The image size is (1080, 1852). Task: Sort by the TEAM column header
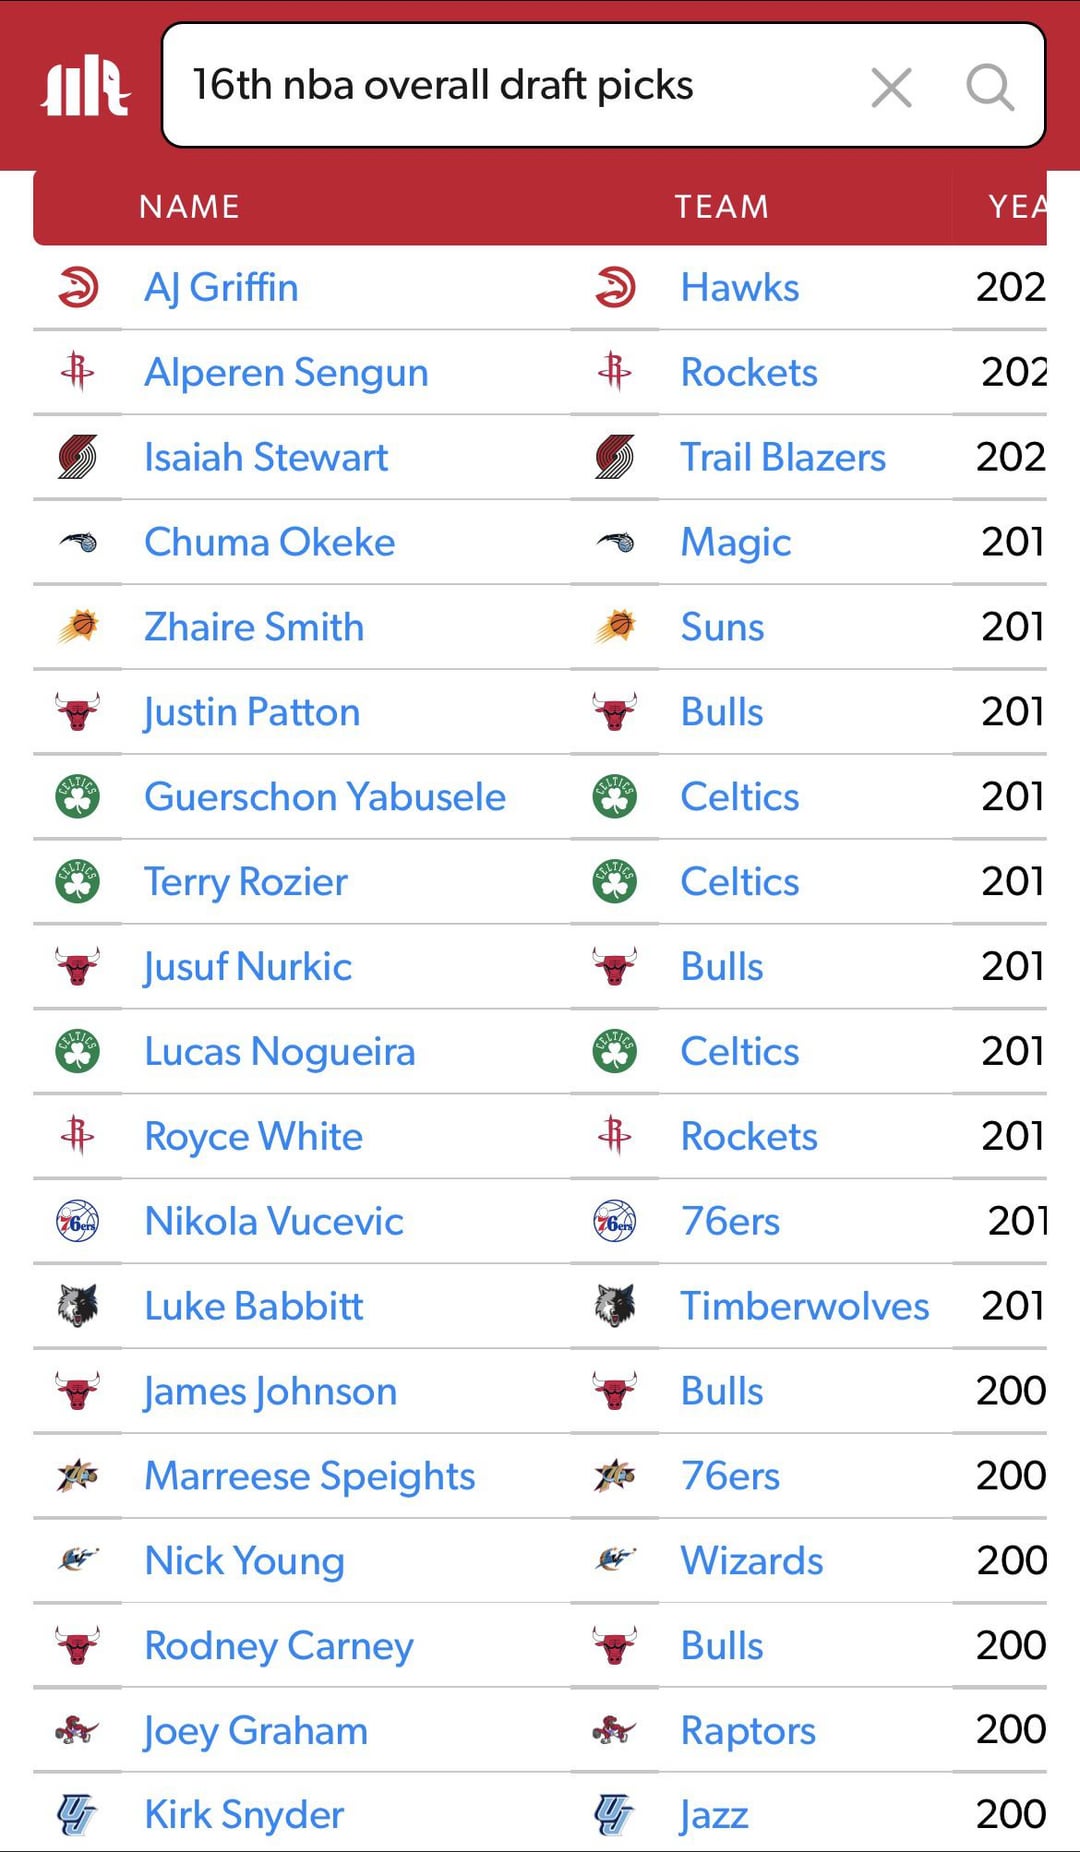coord(721,207)
